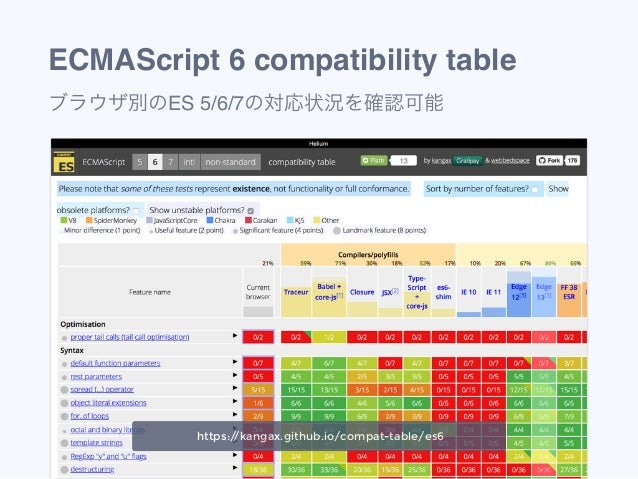Click Current browser 0/2 tail calls cell
This screenshot has height=479, width=638.
(258, 337)
